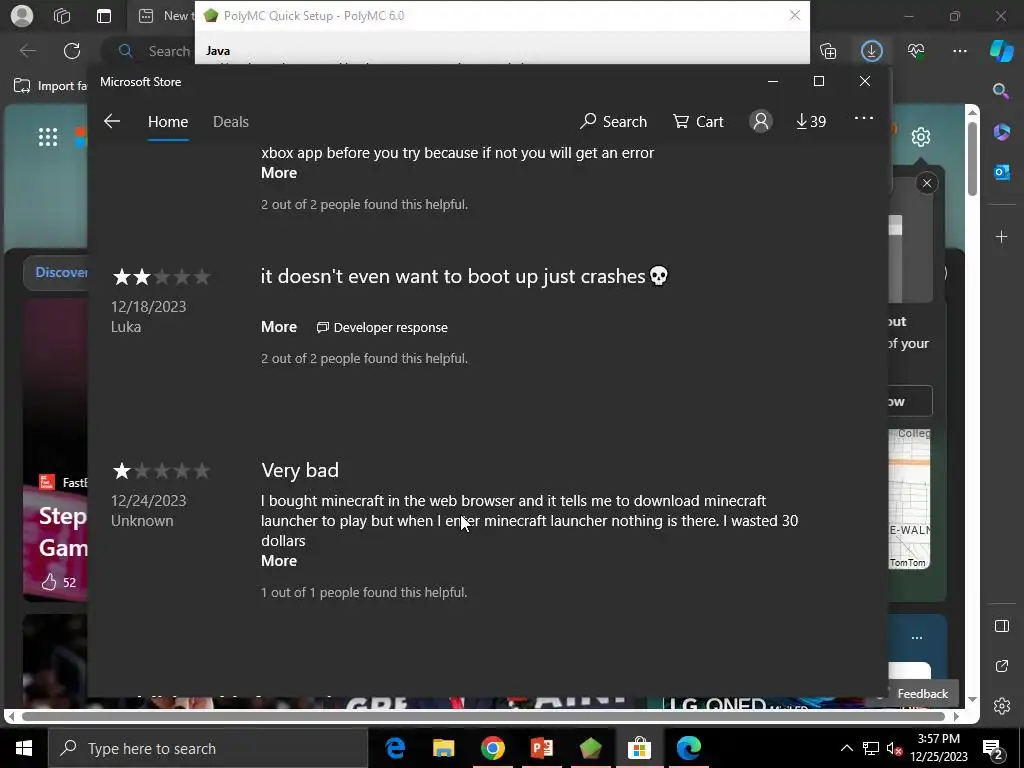Click the two-star rating on Luka's review
1024x768 pixels.
161,277
